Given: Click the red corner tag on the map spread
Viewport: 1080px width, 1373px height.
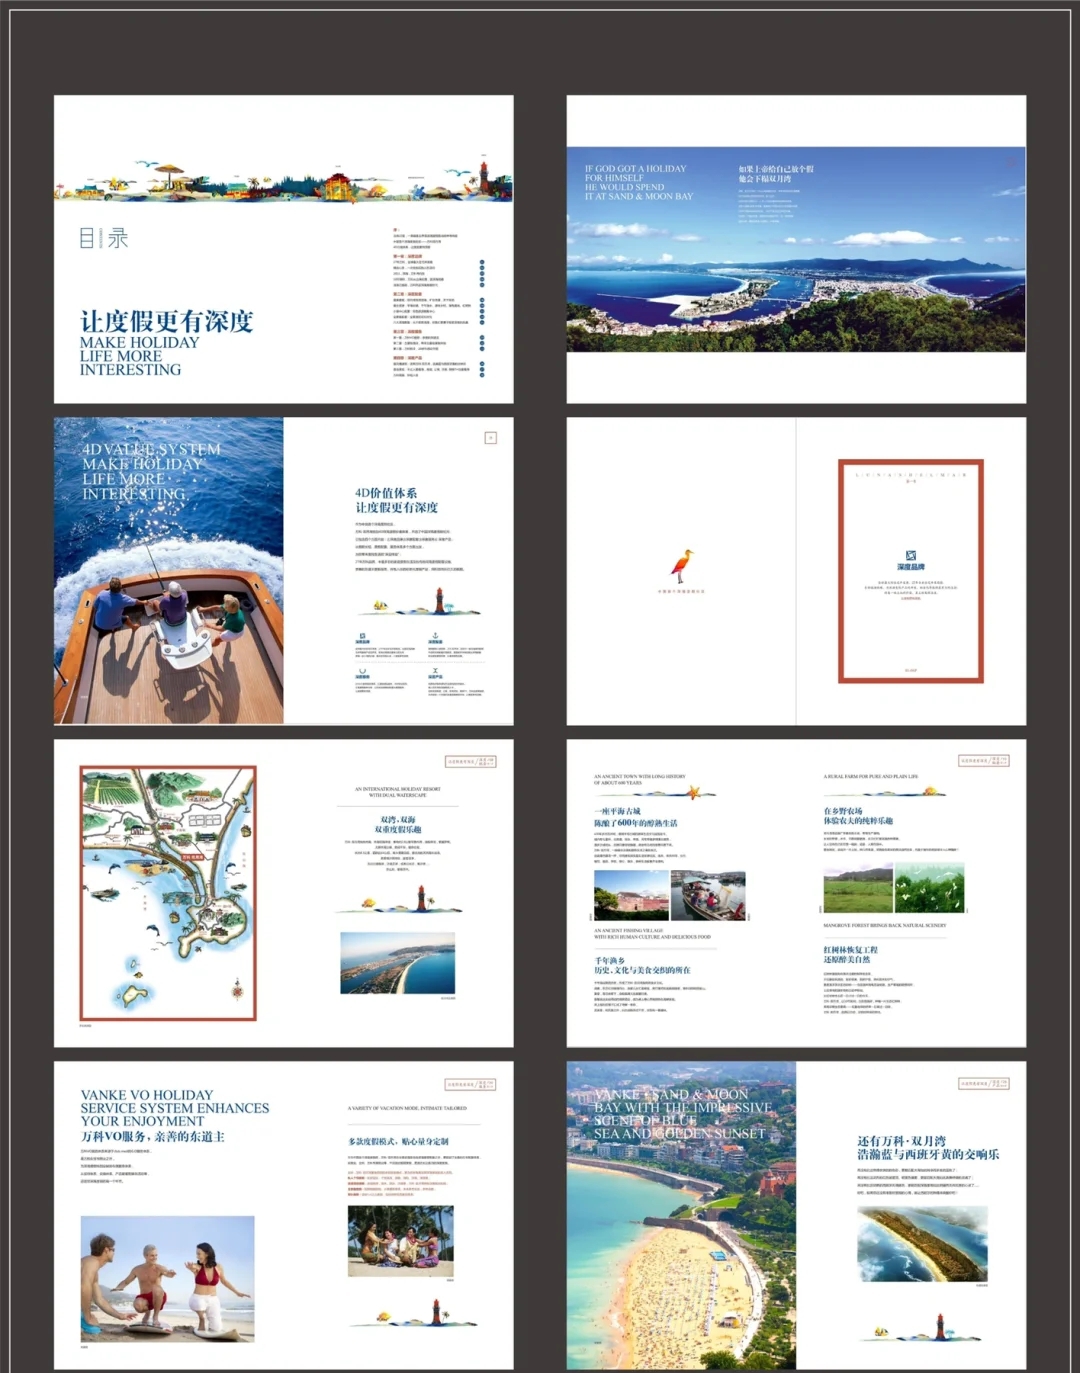Looking at the screenshot, I should [470, 762].
